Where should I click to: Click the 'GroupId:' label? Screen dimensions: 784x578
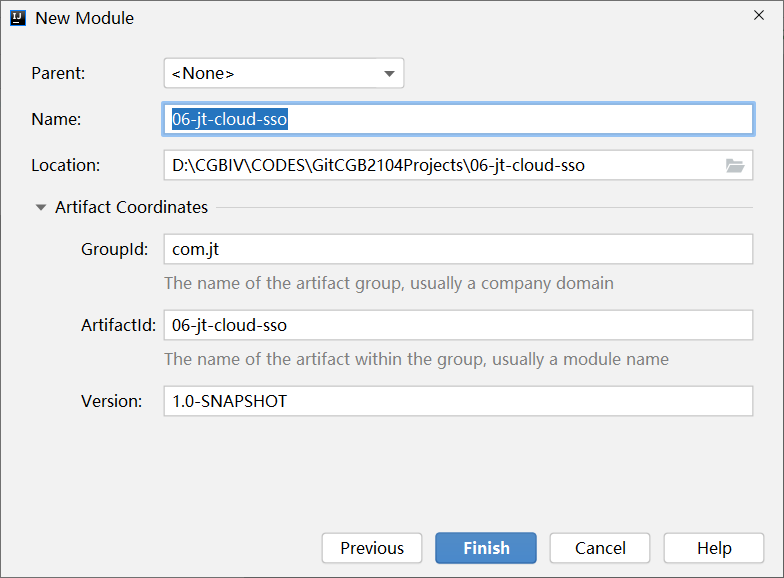point(114,249)
